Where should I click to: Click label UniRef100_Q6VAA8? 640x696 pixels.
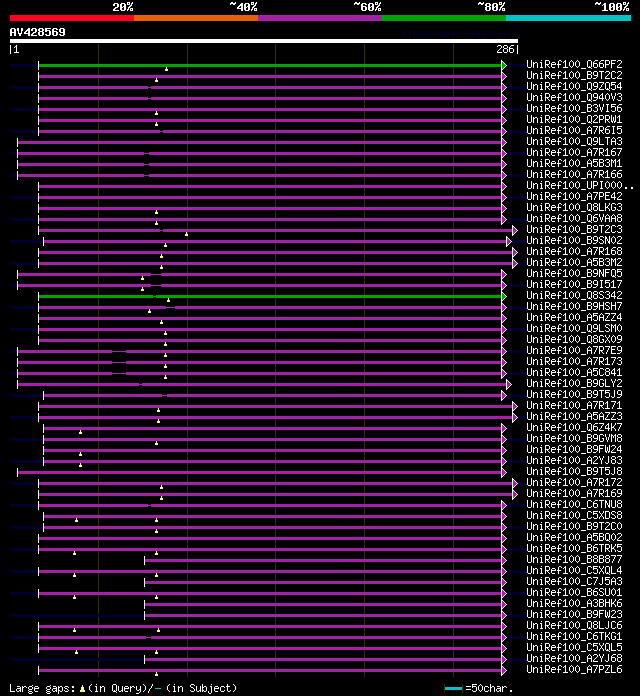(574, 218)
